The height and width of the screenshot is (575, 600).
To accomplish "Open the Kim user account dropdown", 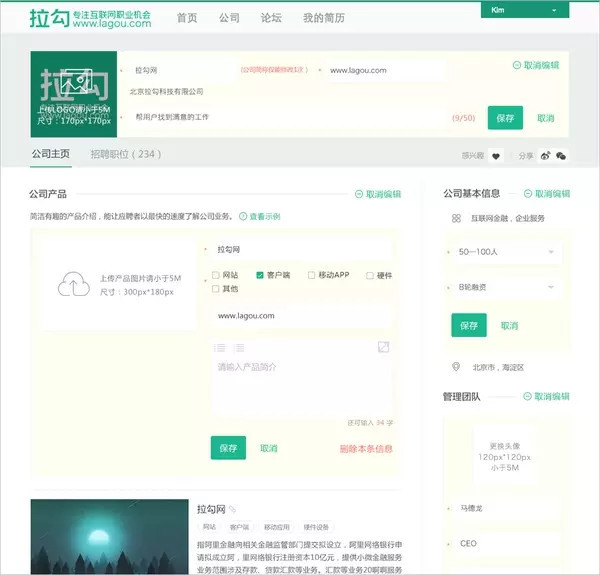I will [x=525, y=10].
